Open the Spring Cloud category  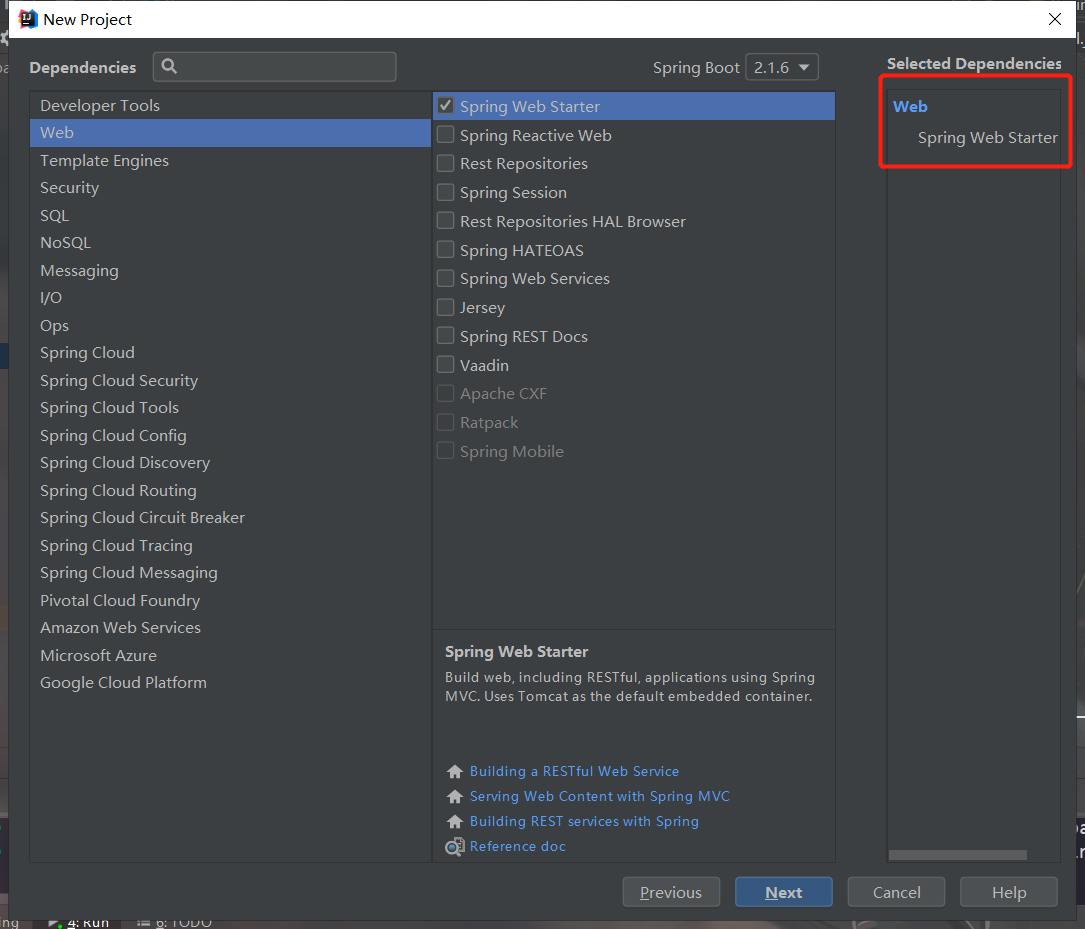(230, 353)
